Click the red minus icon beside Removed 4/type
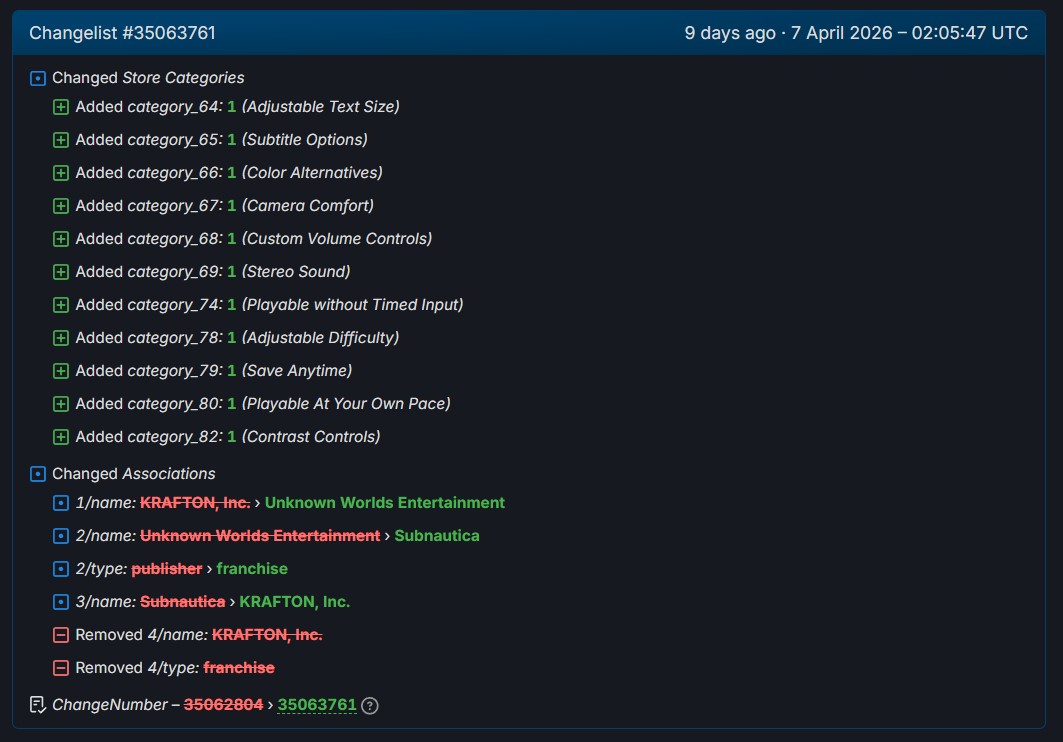Screen dimensions: 1063x742 61,668
